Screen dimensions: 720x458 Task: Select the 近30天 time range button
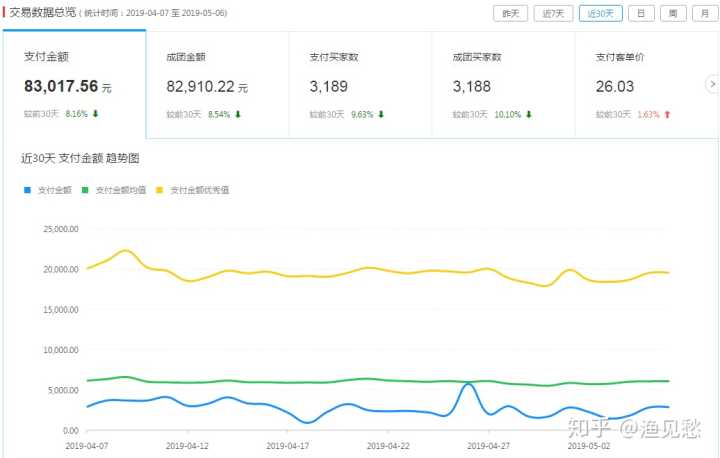601,13
